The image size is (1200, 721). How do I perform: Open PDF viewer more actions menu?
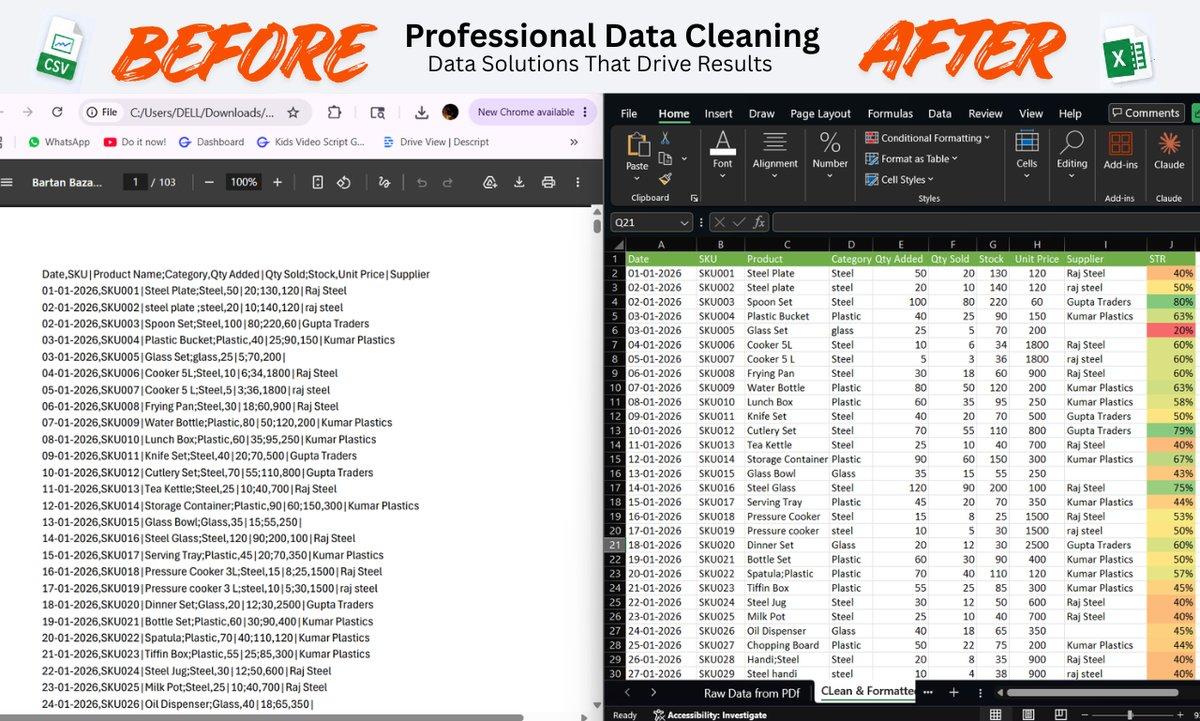[578, 182]
